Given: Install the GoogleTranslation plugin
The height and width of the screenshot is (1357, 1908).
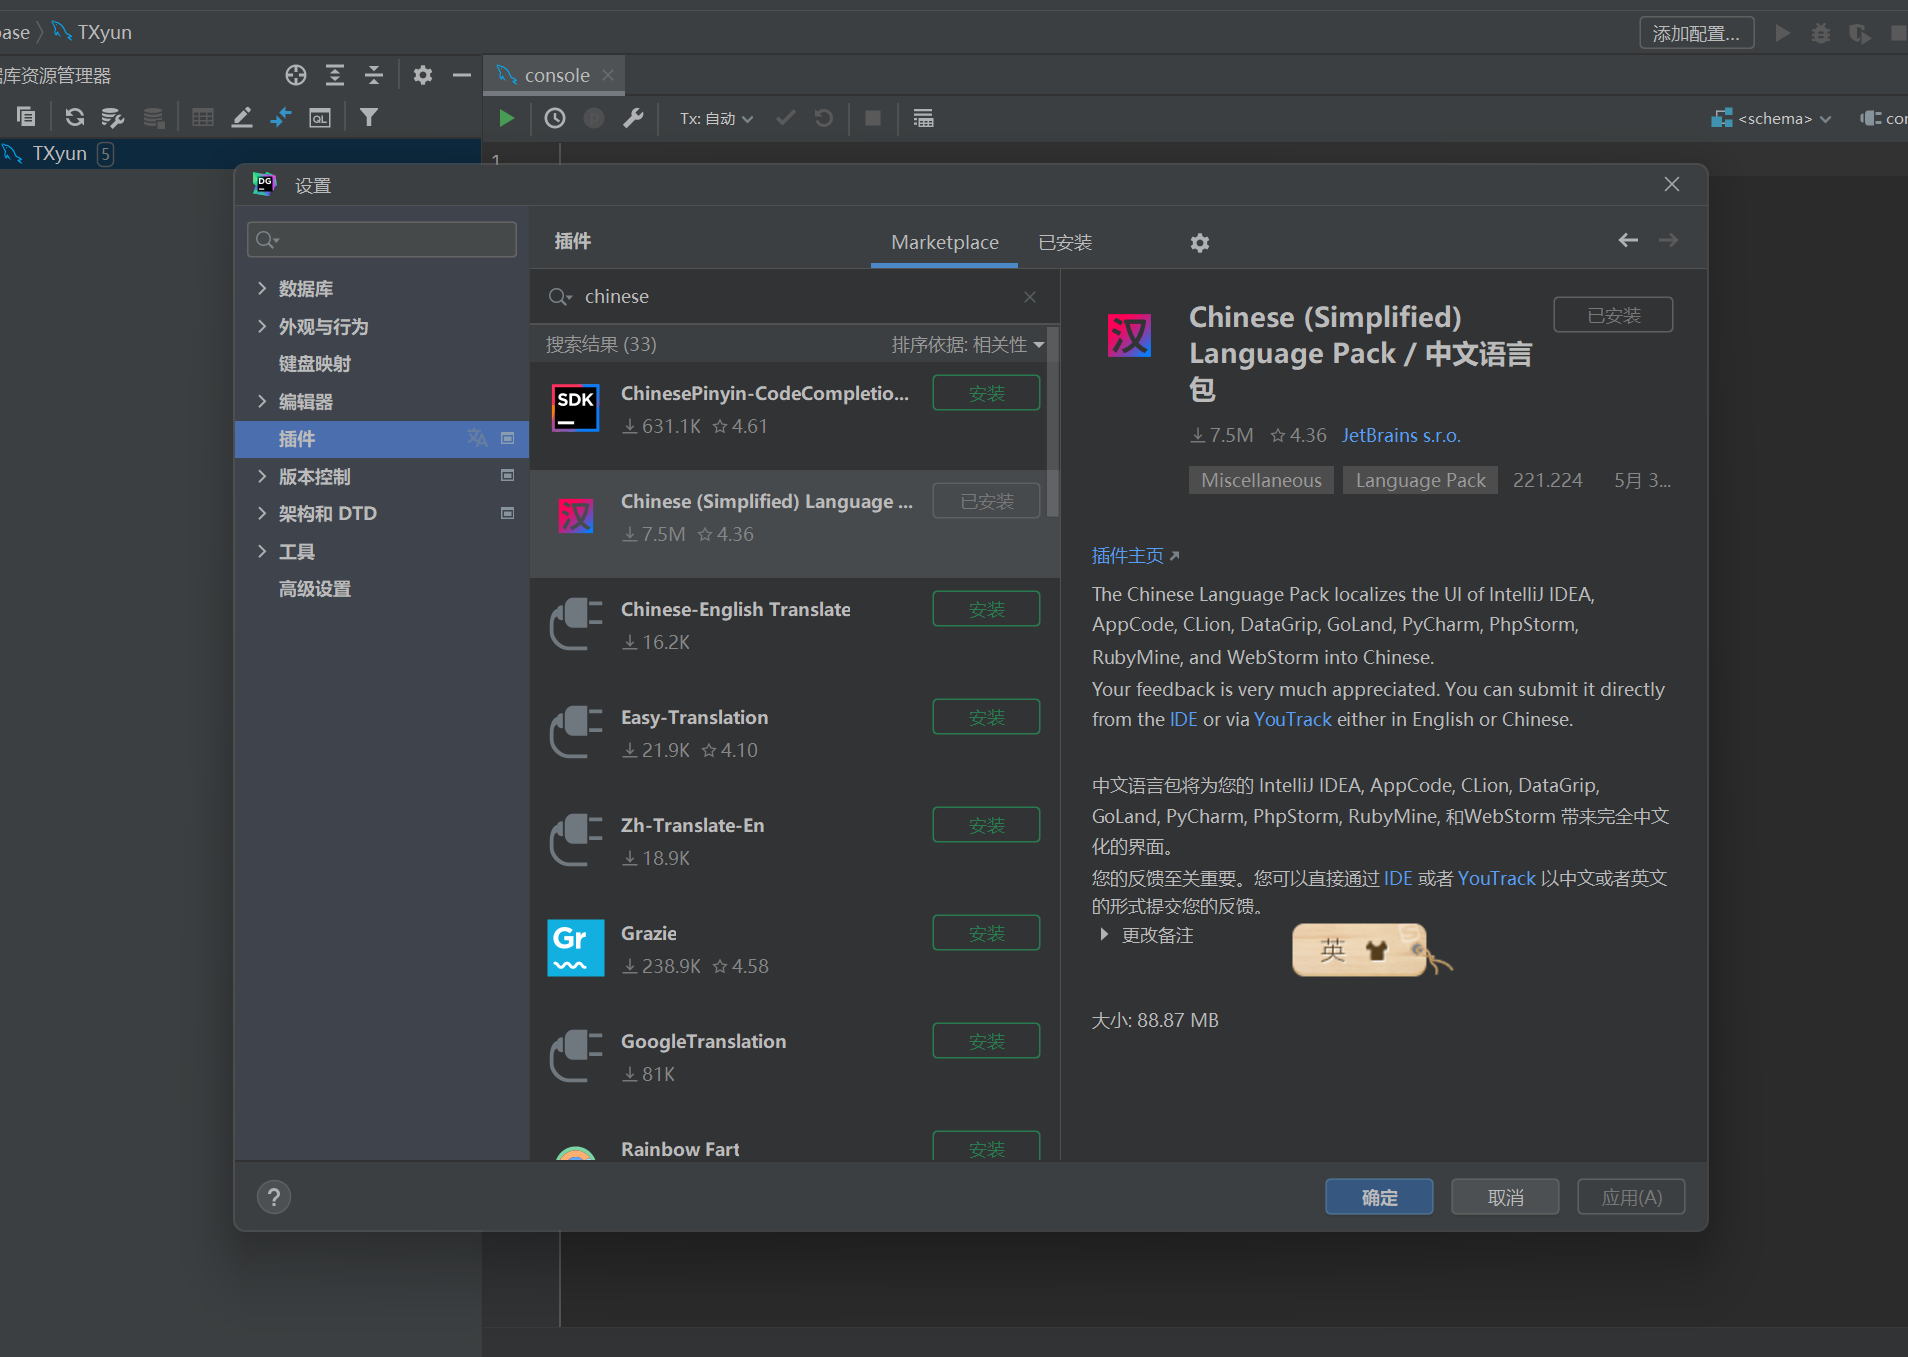Looking at the screenshot, I should pyautogui.click(x=986, y=1041).
